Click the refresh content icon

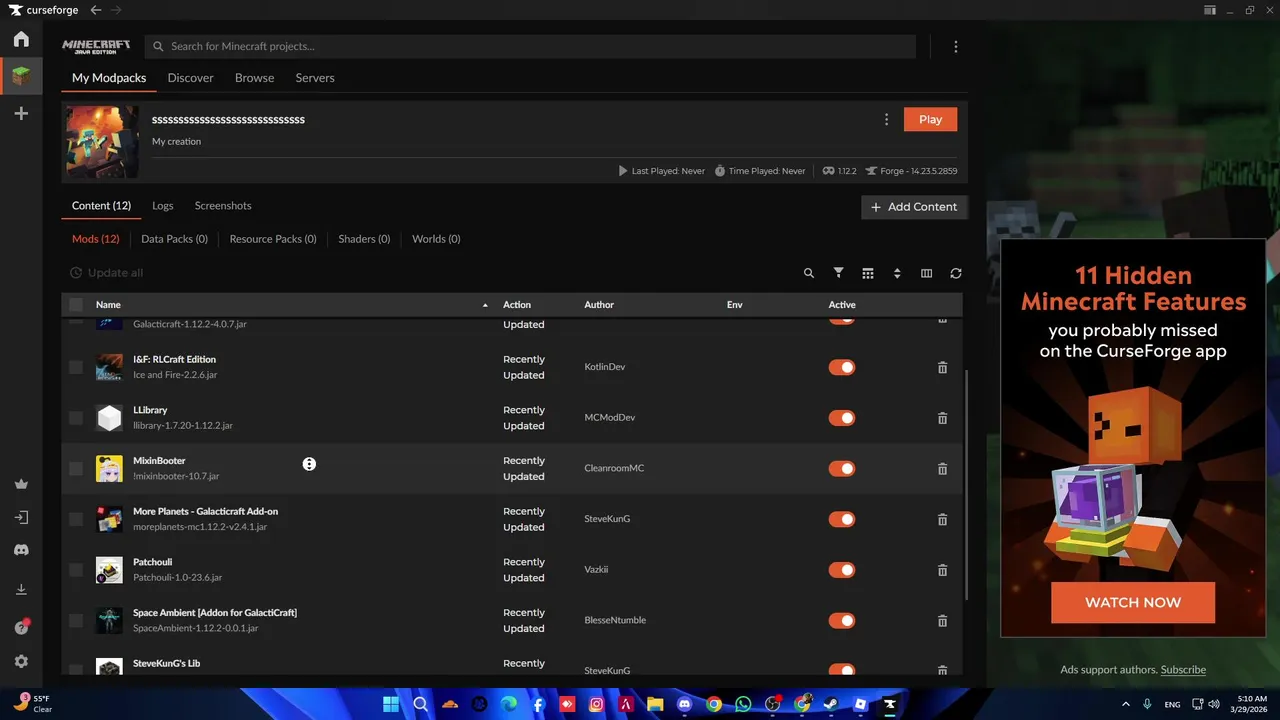pos(956,273)
